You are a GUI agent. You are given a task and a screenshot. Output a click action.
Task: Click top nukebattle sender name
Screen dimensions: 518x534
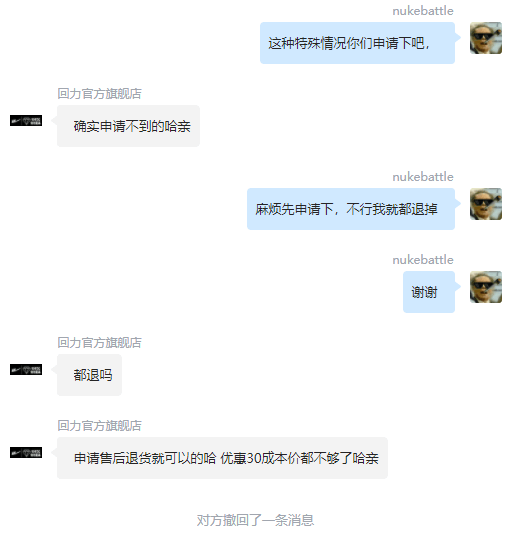(x=423, y=11)
